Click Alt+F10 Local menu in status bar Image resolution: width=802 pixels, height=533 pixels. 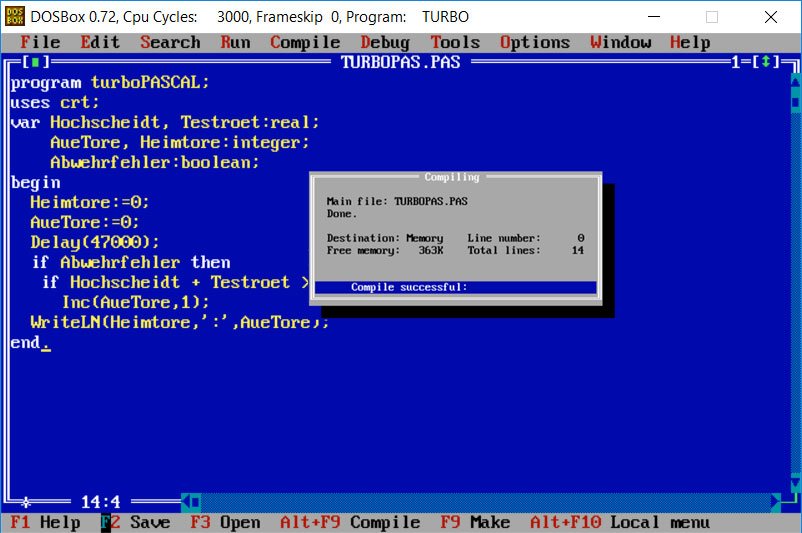[620, 522]
